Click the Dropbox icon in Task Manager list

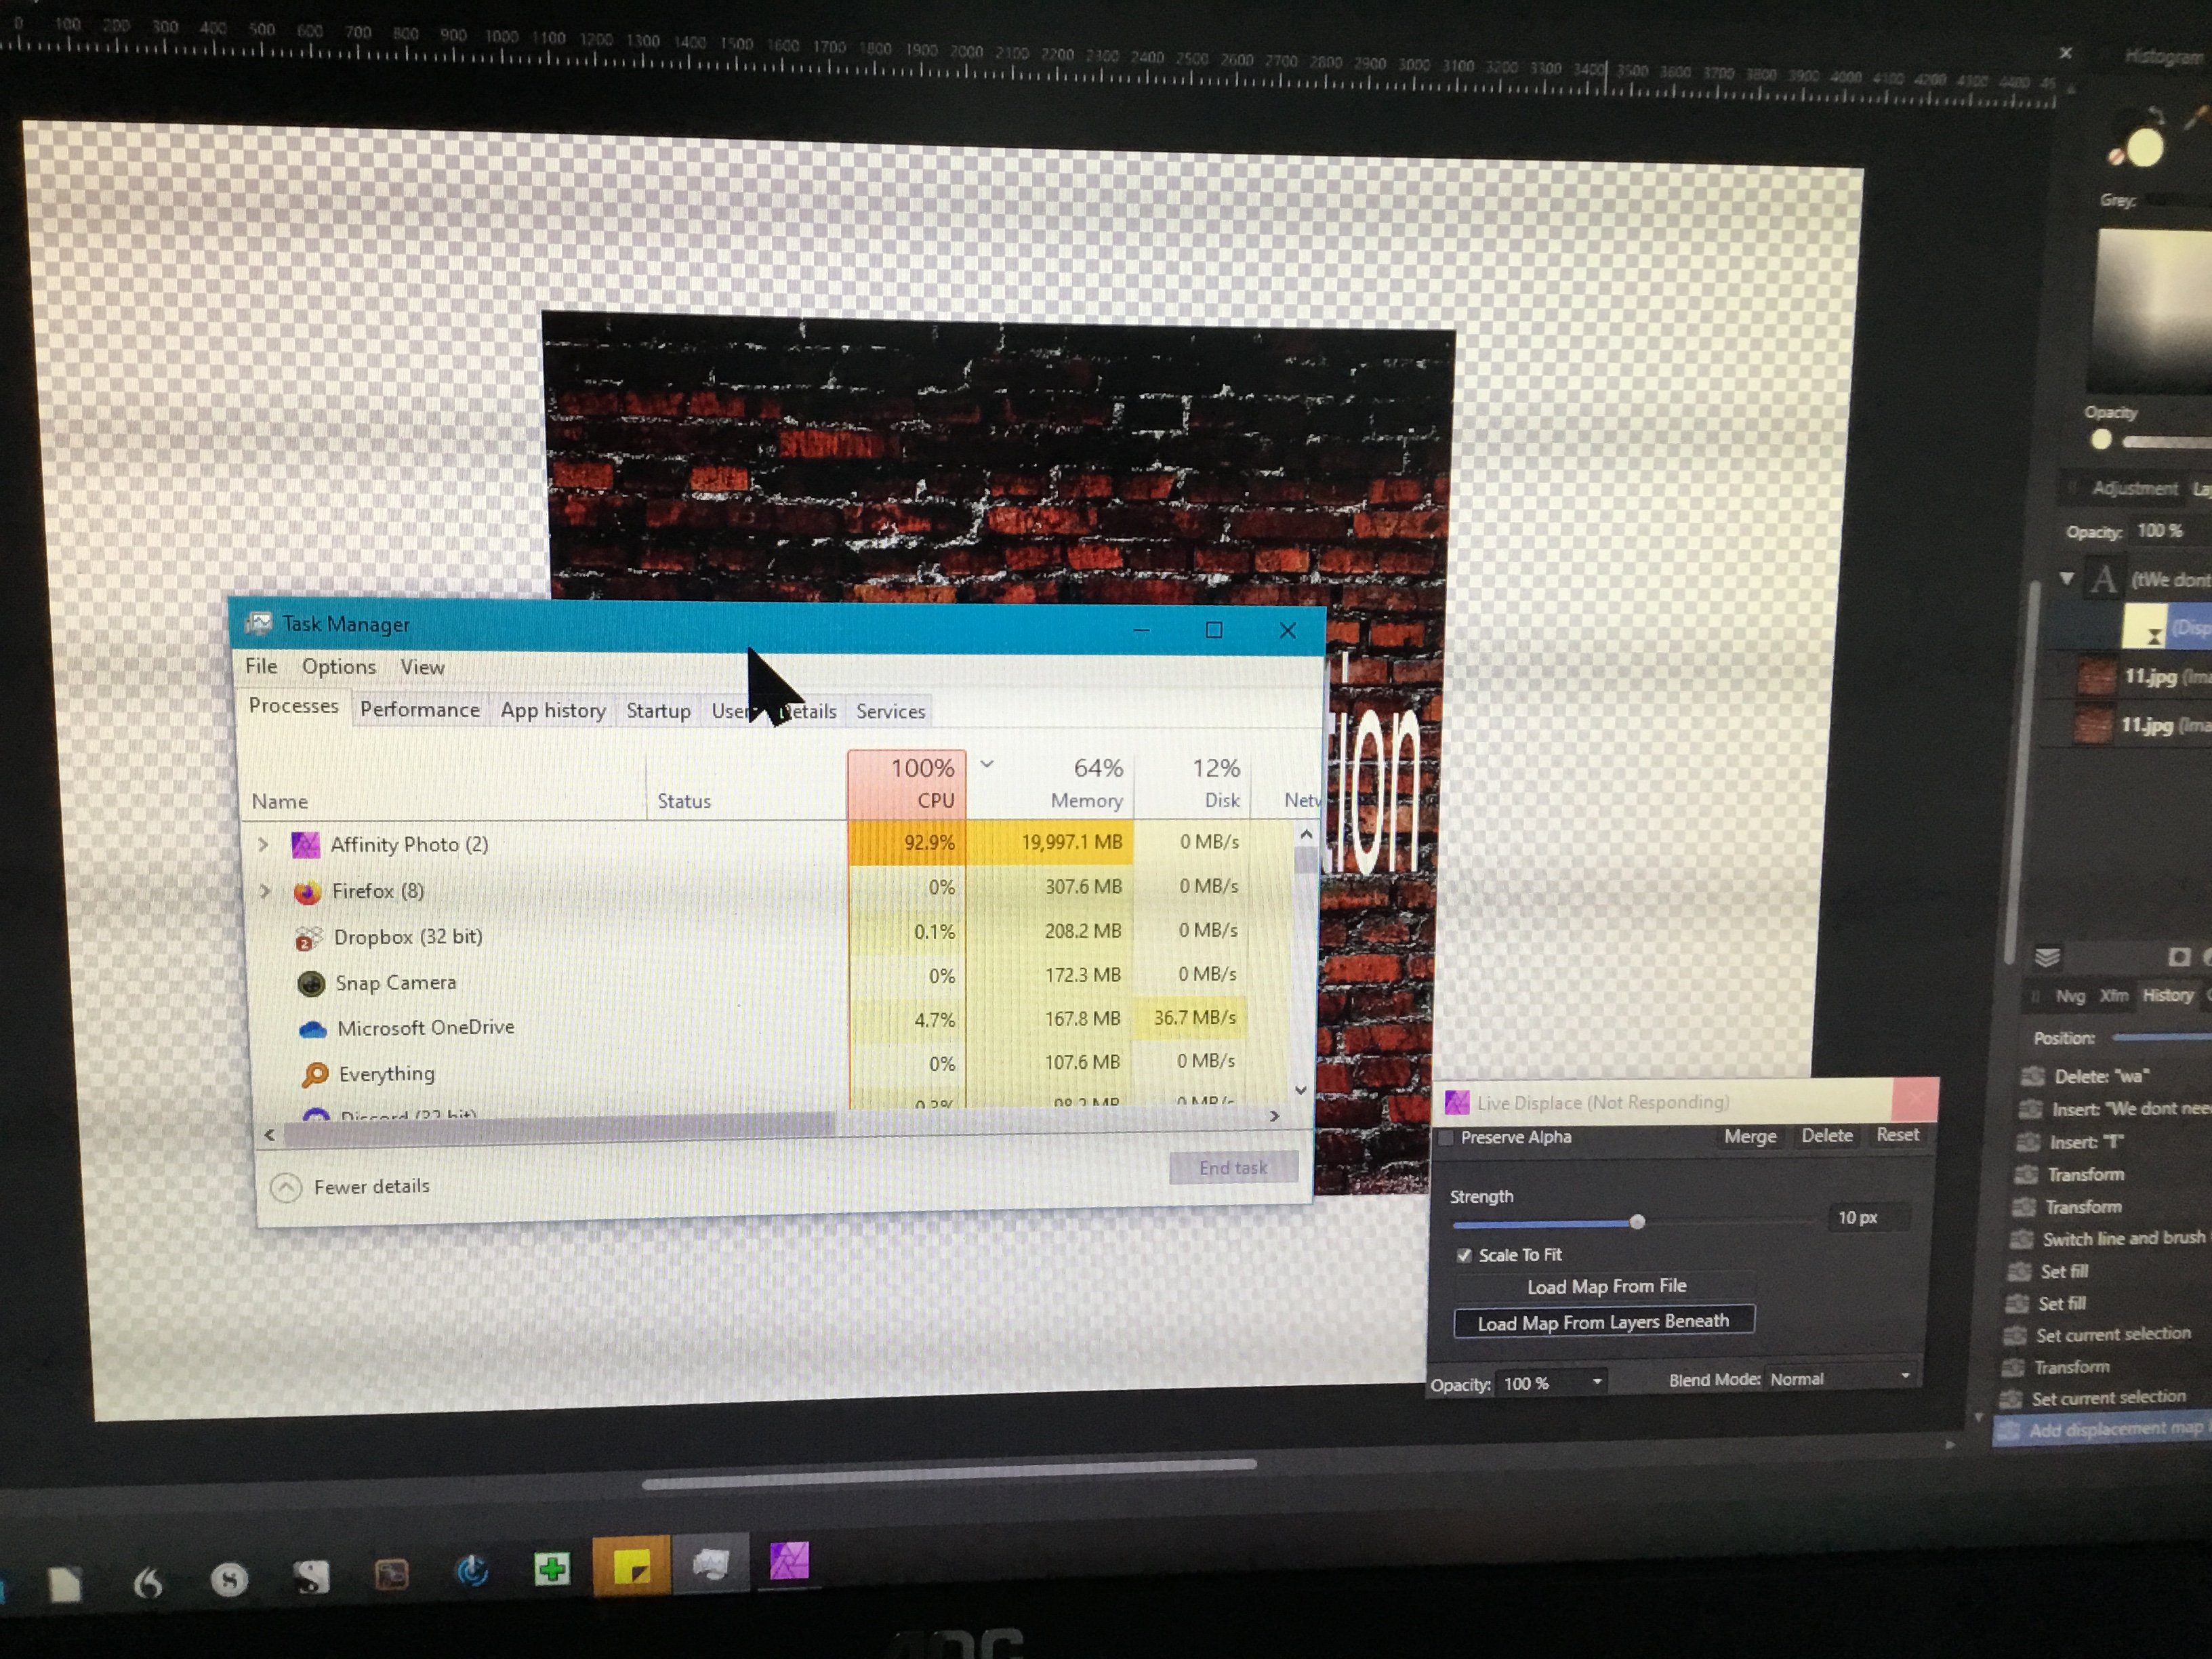coord(309,938)
